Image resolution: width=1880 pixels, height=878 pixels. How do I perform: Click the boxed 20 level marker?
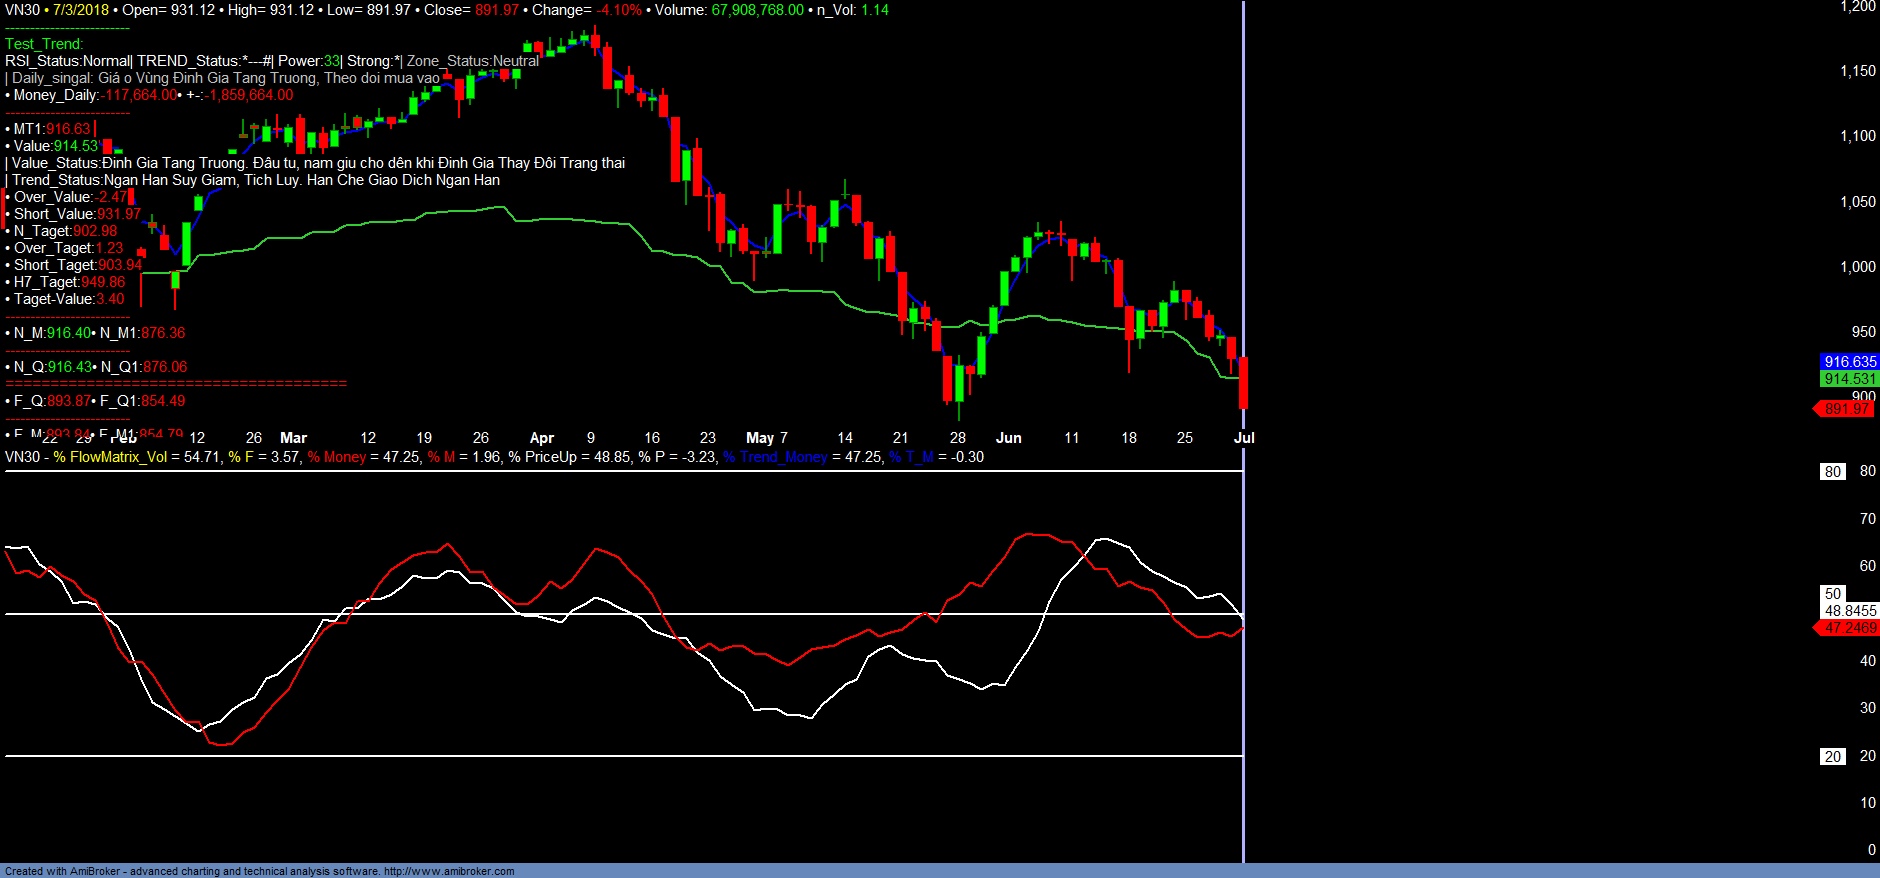point(1832,757)
